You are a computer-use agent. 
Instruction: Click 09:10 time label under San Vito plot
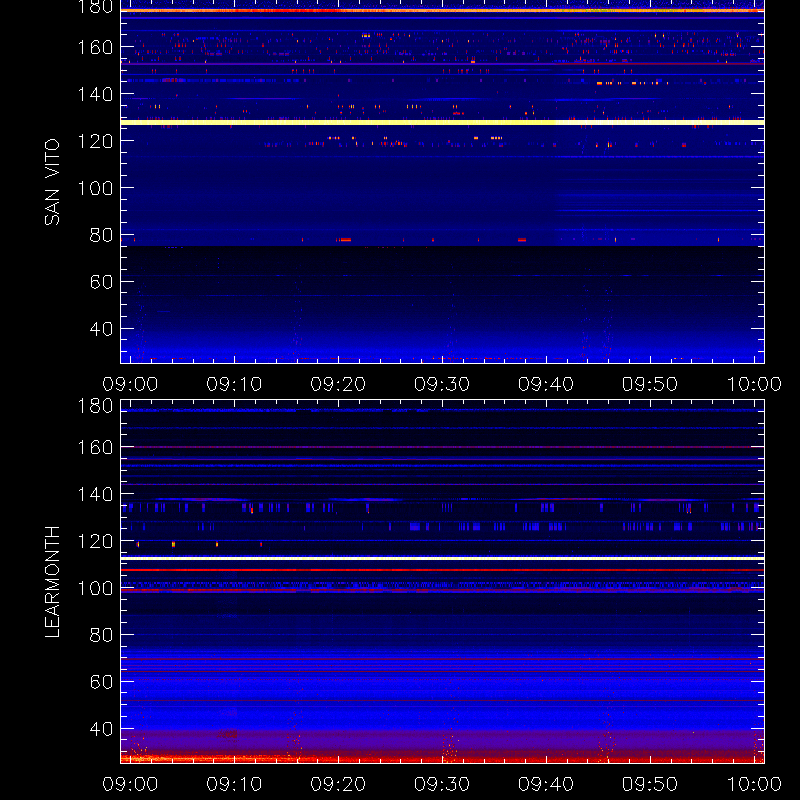coord(234,384)
